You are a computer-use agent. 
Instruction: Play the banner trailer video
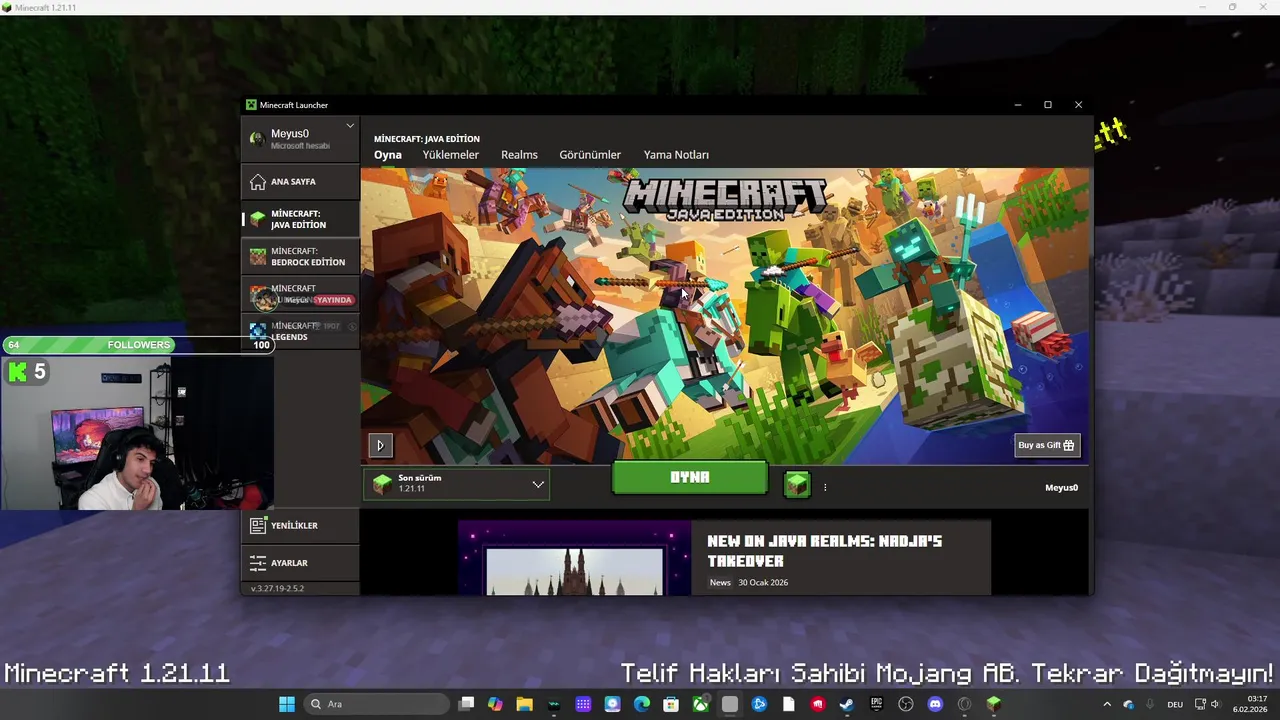pos(380,445)
